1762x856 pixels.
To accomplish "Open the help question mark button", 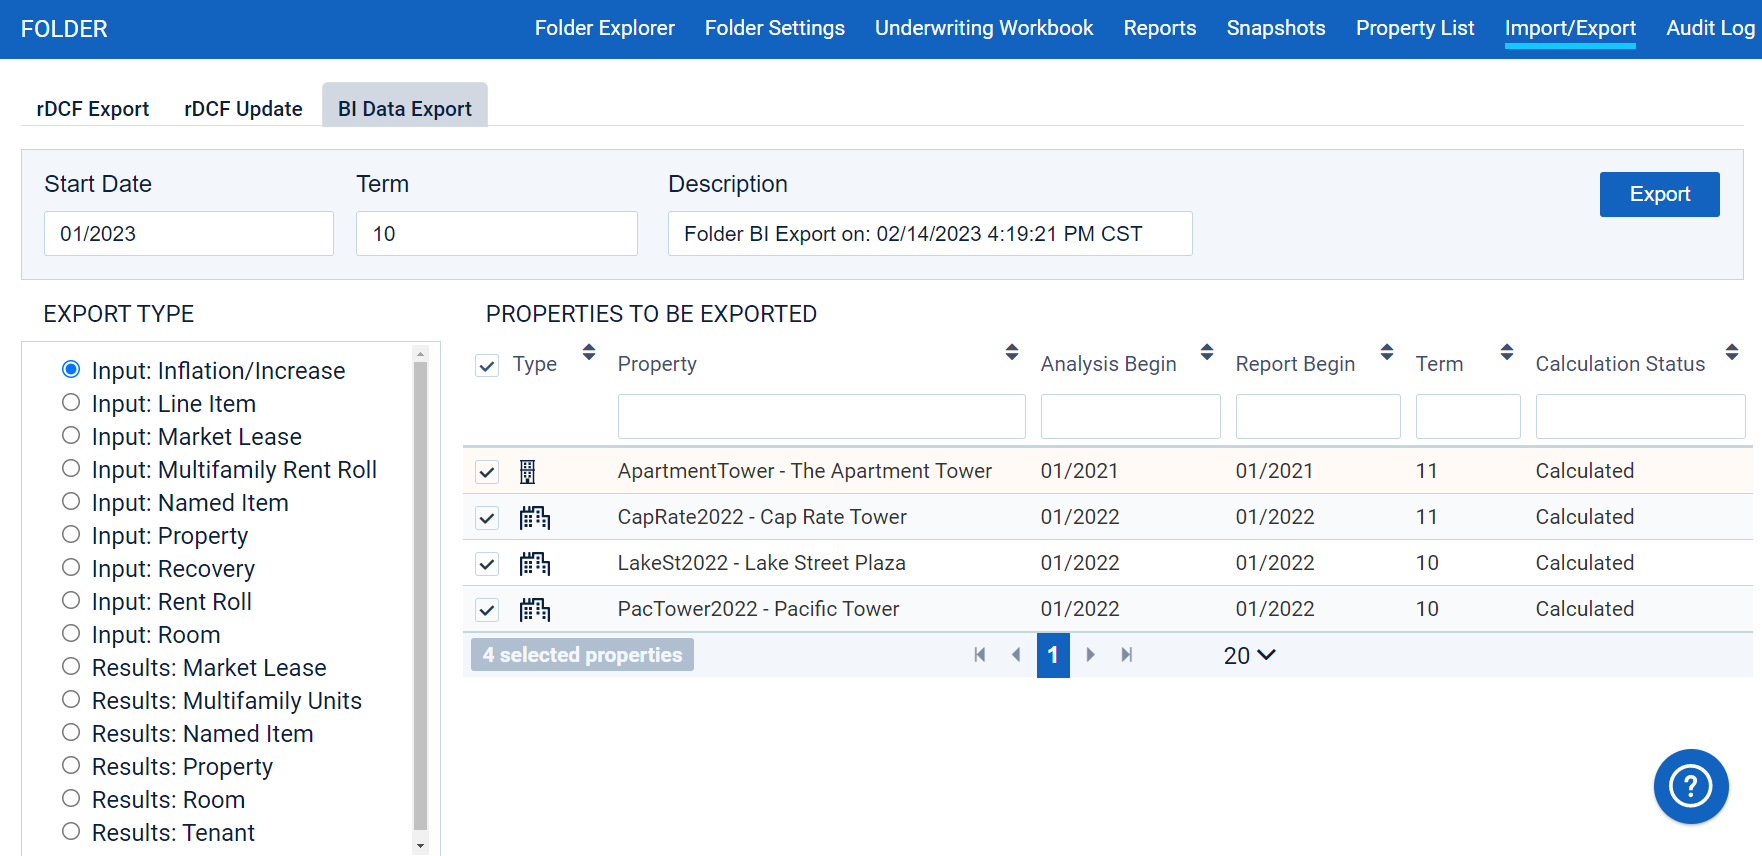I will tap(1691, 786).
